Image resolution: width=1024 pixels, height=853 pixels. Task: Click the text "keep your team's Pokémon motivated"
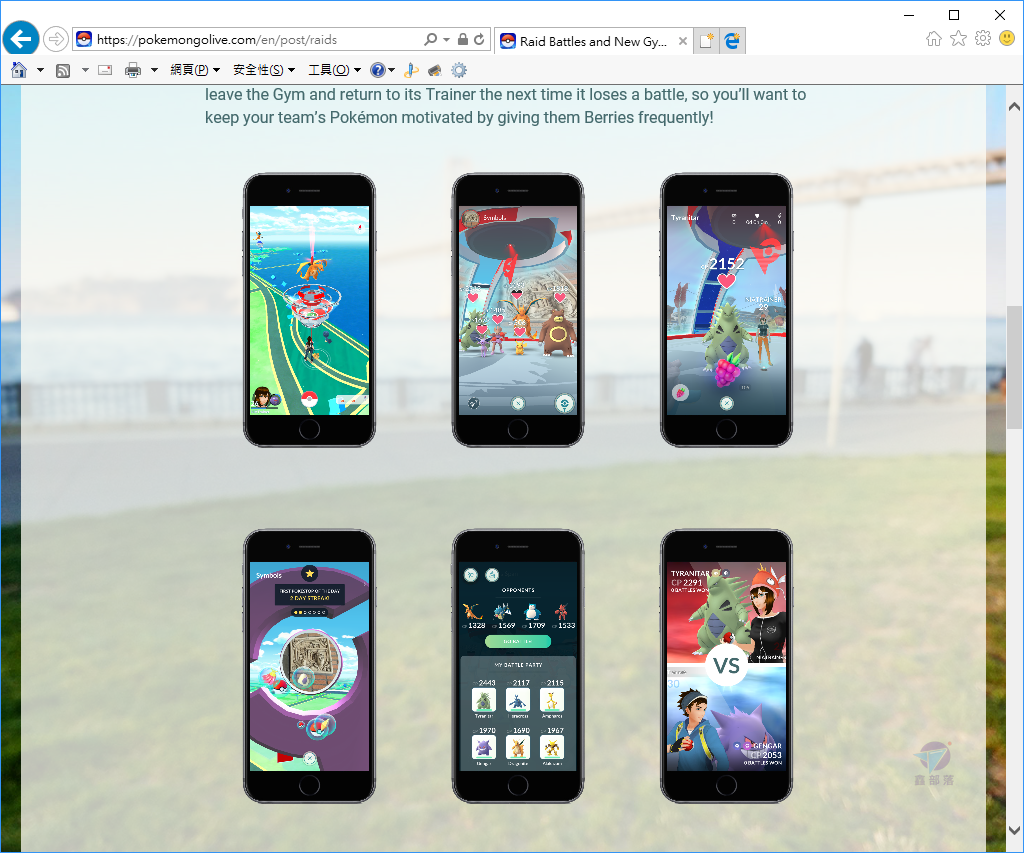(x=349, y=118)
